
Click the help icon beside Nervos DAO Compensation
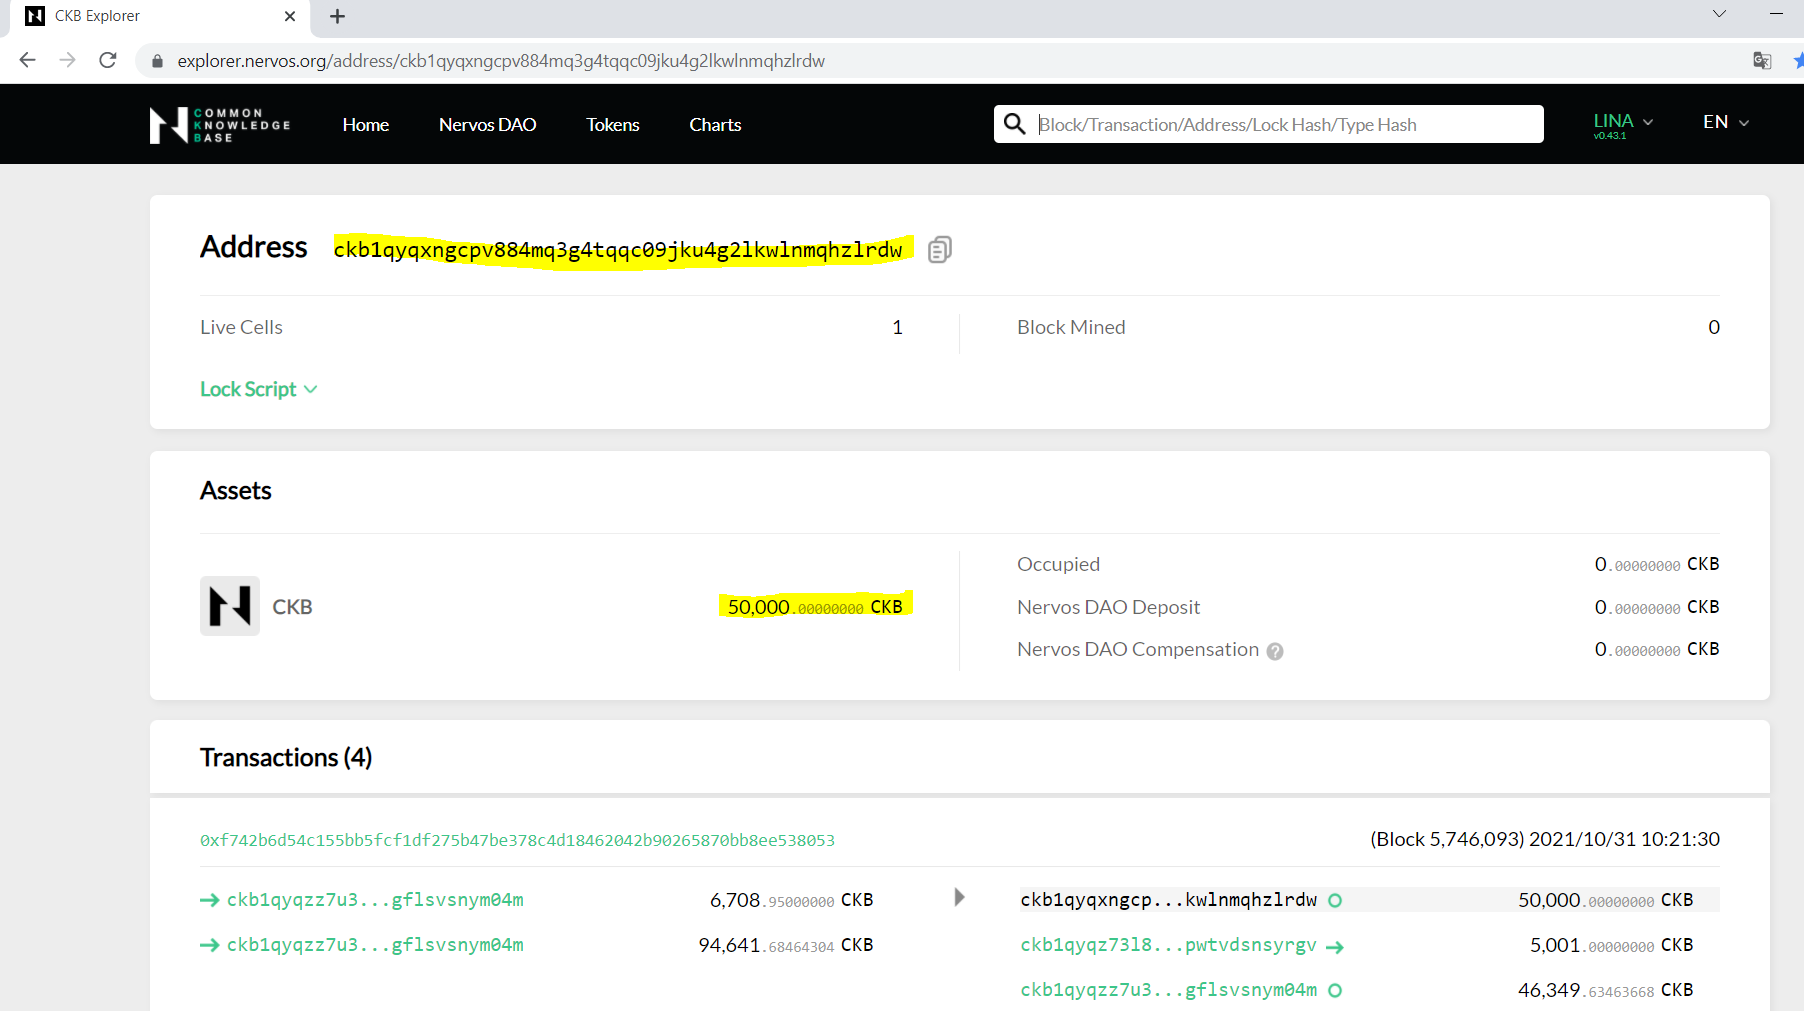pyautogui.click(x=1275, y=651)
